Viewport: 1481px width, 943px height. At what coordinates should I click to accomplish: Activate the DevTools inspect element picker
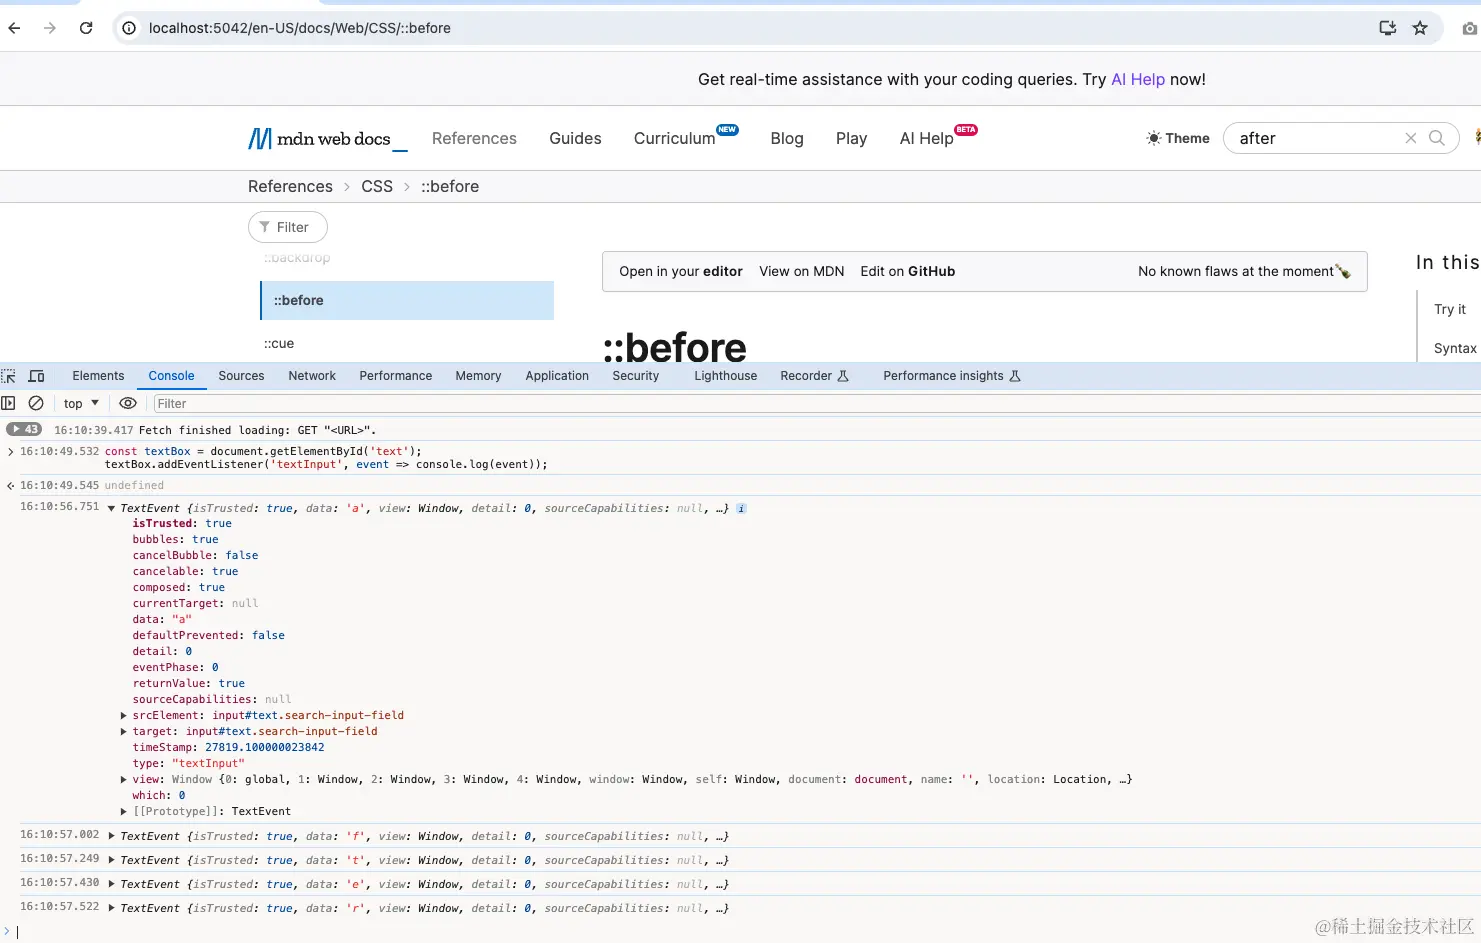point(9,376)
